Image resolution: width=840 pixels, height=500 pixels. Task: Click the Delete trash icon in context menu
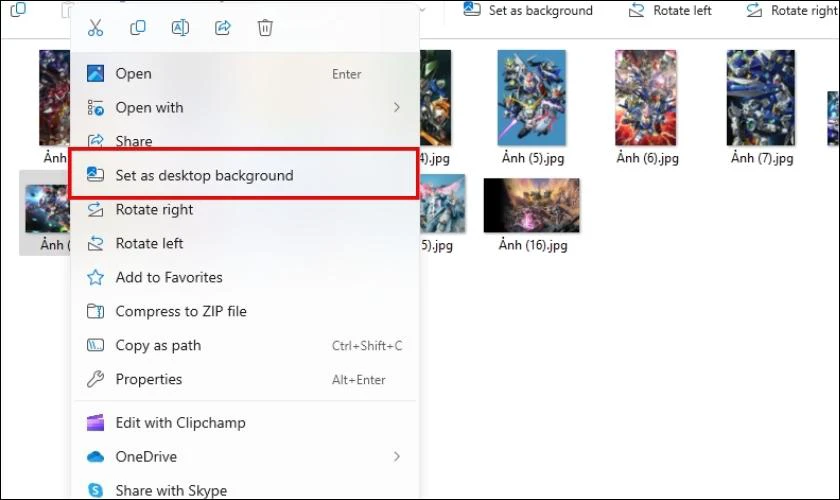265,27
